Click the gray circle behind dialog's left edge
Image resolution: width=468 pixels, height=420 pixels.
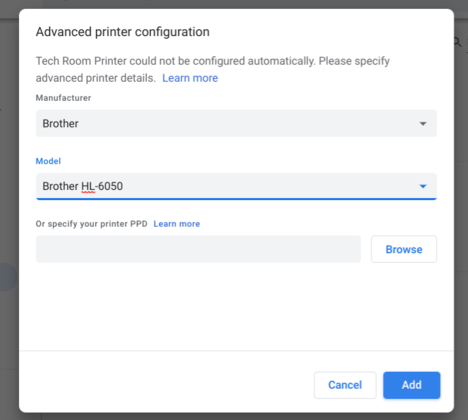click(9, 277)
